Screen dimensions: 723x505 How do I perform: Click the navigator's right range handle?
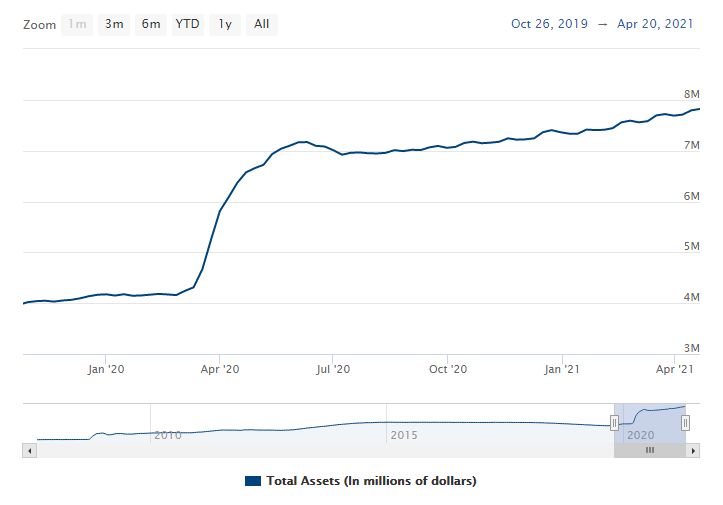coord(685,424)
